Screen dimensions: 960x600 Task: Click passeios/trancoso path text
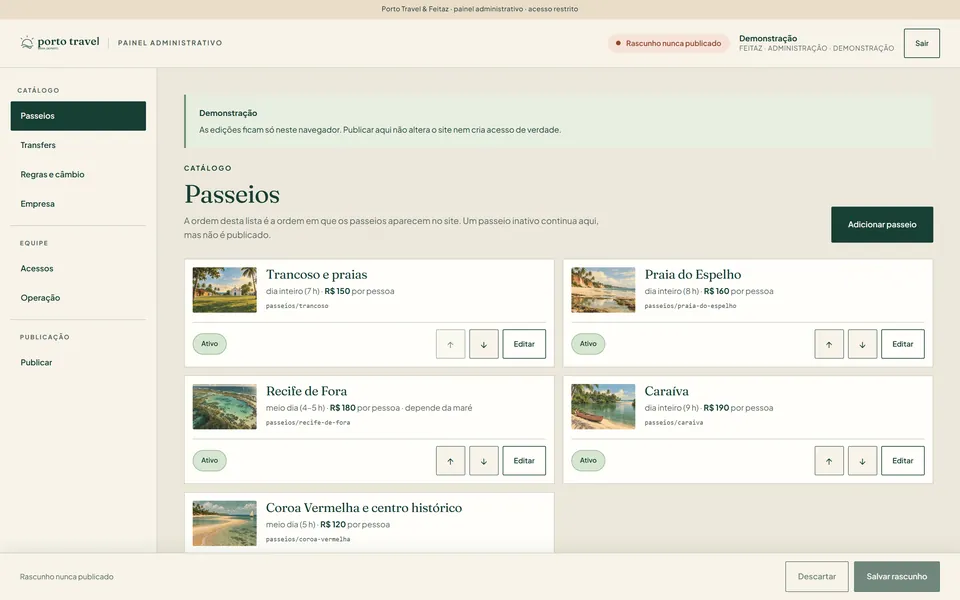[x=297, y=306]
